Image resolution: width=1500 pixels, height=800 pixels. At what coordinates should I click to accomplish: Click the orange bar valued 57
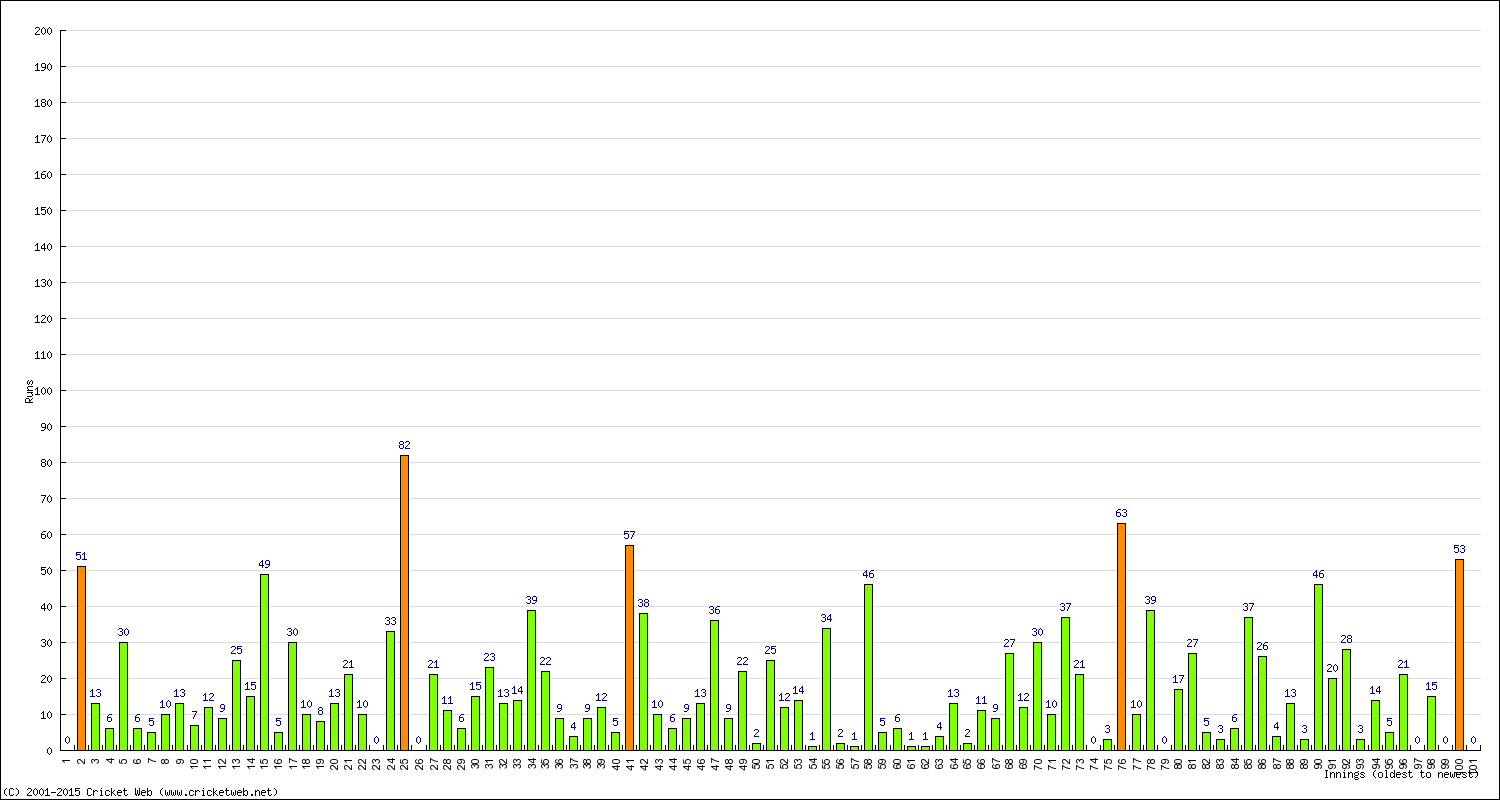[x=630, y=648]
